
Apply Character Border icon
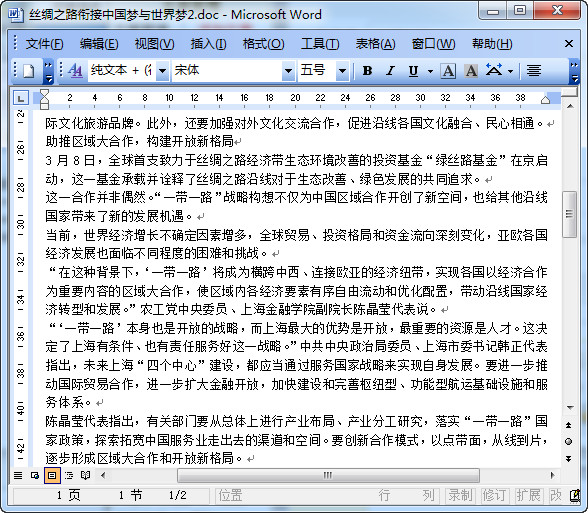click(448, 70)
